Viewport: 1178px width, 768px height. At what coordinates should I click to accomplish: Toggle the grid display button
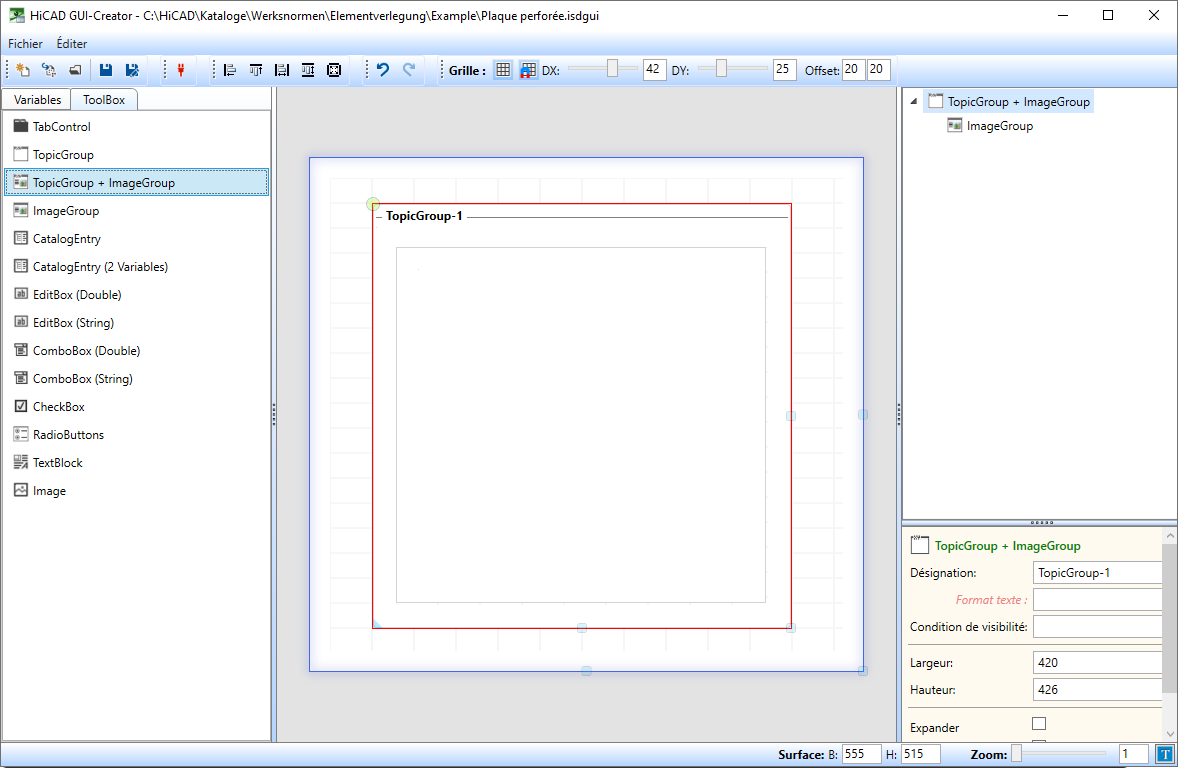[x=503, y=70]
